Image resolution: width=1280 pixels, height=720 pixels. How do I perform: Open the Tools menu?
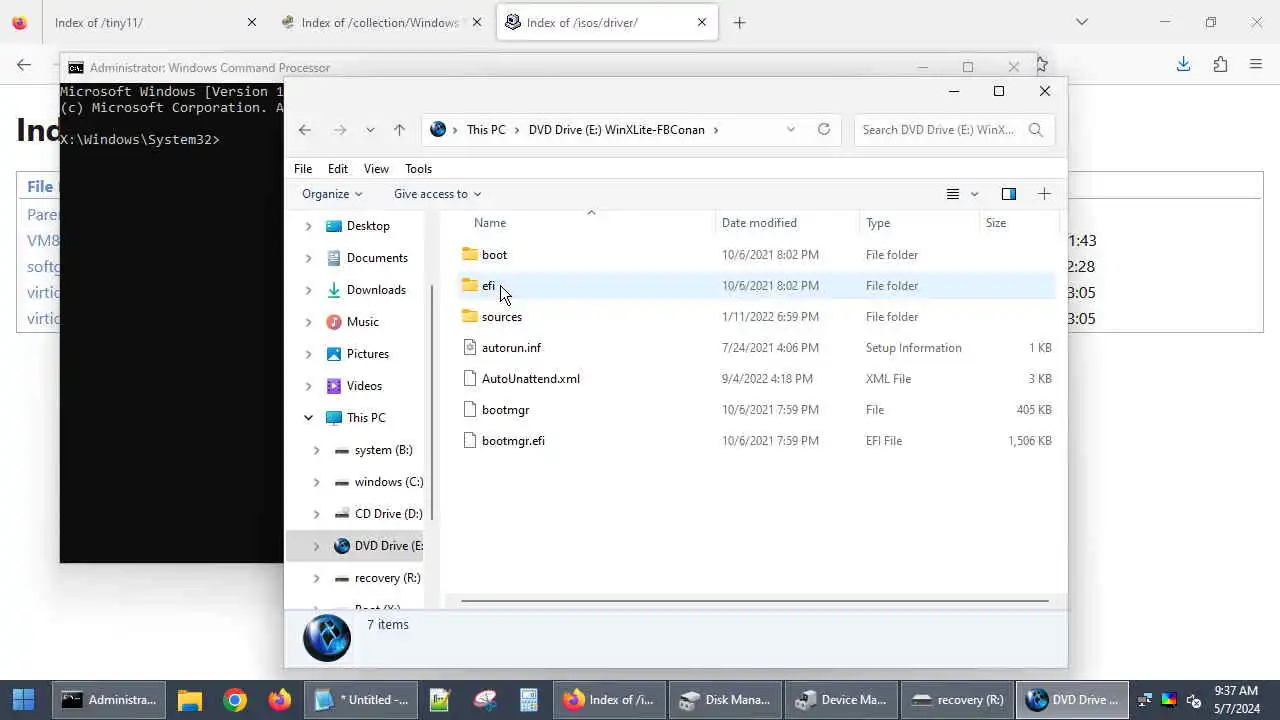(x=418, y=168)
